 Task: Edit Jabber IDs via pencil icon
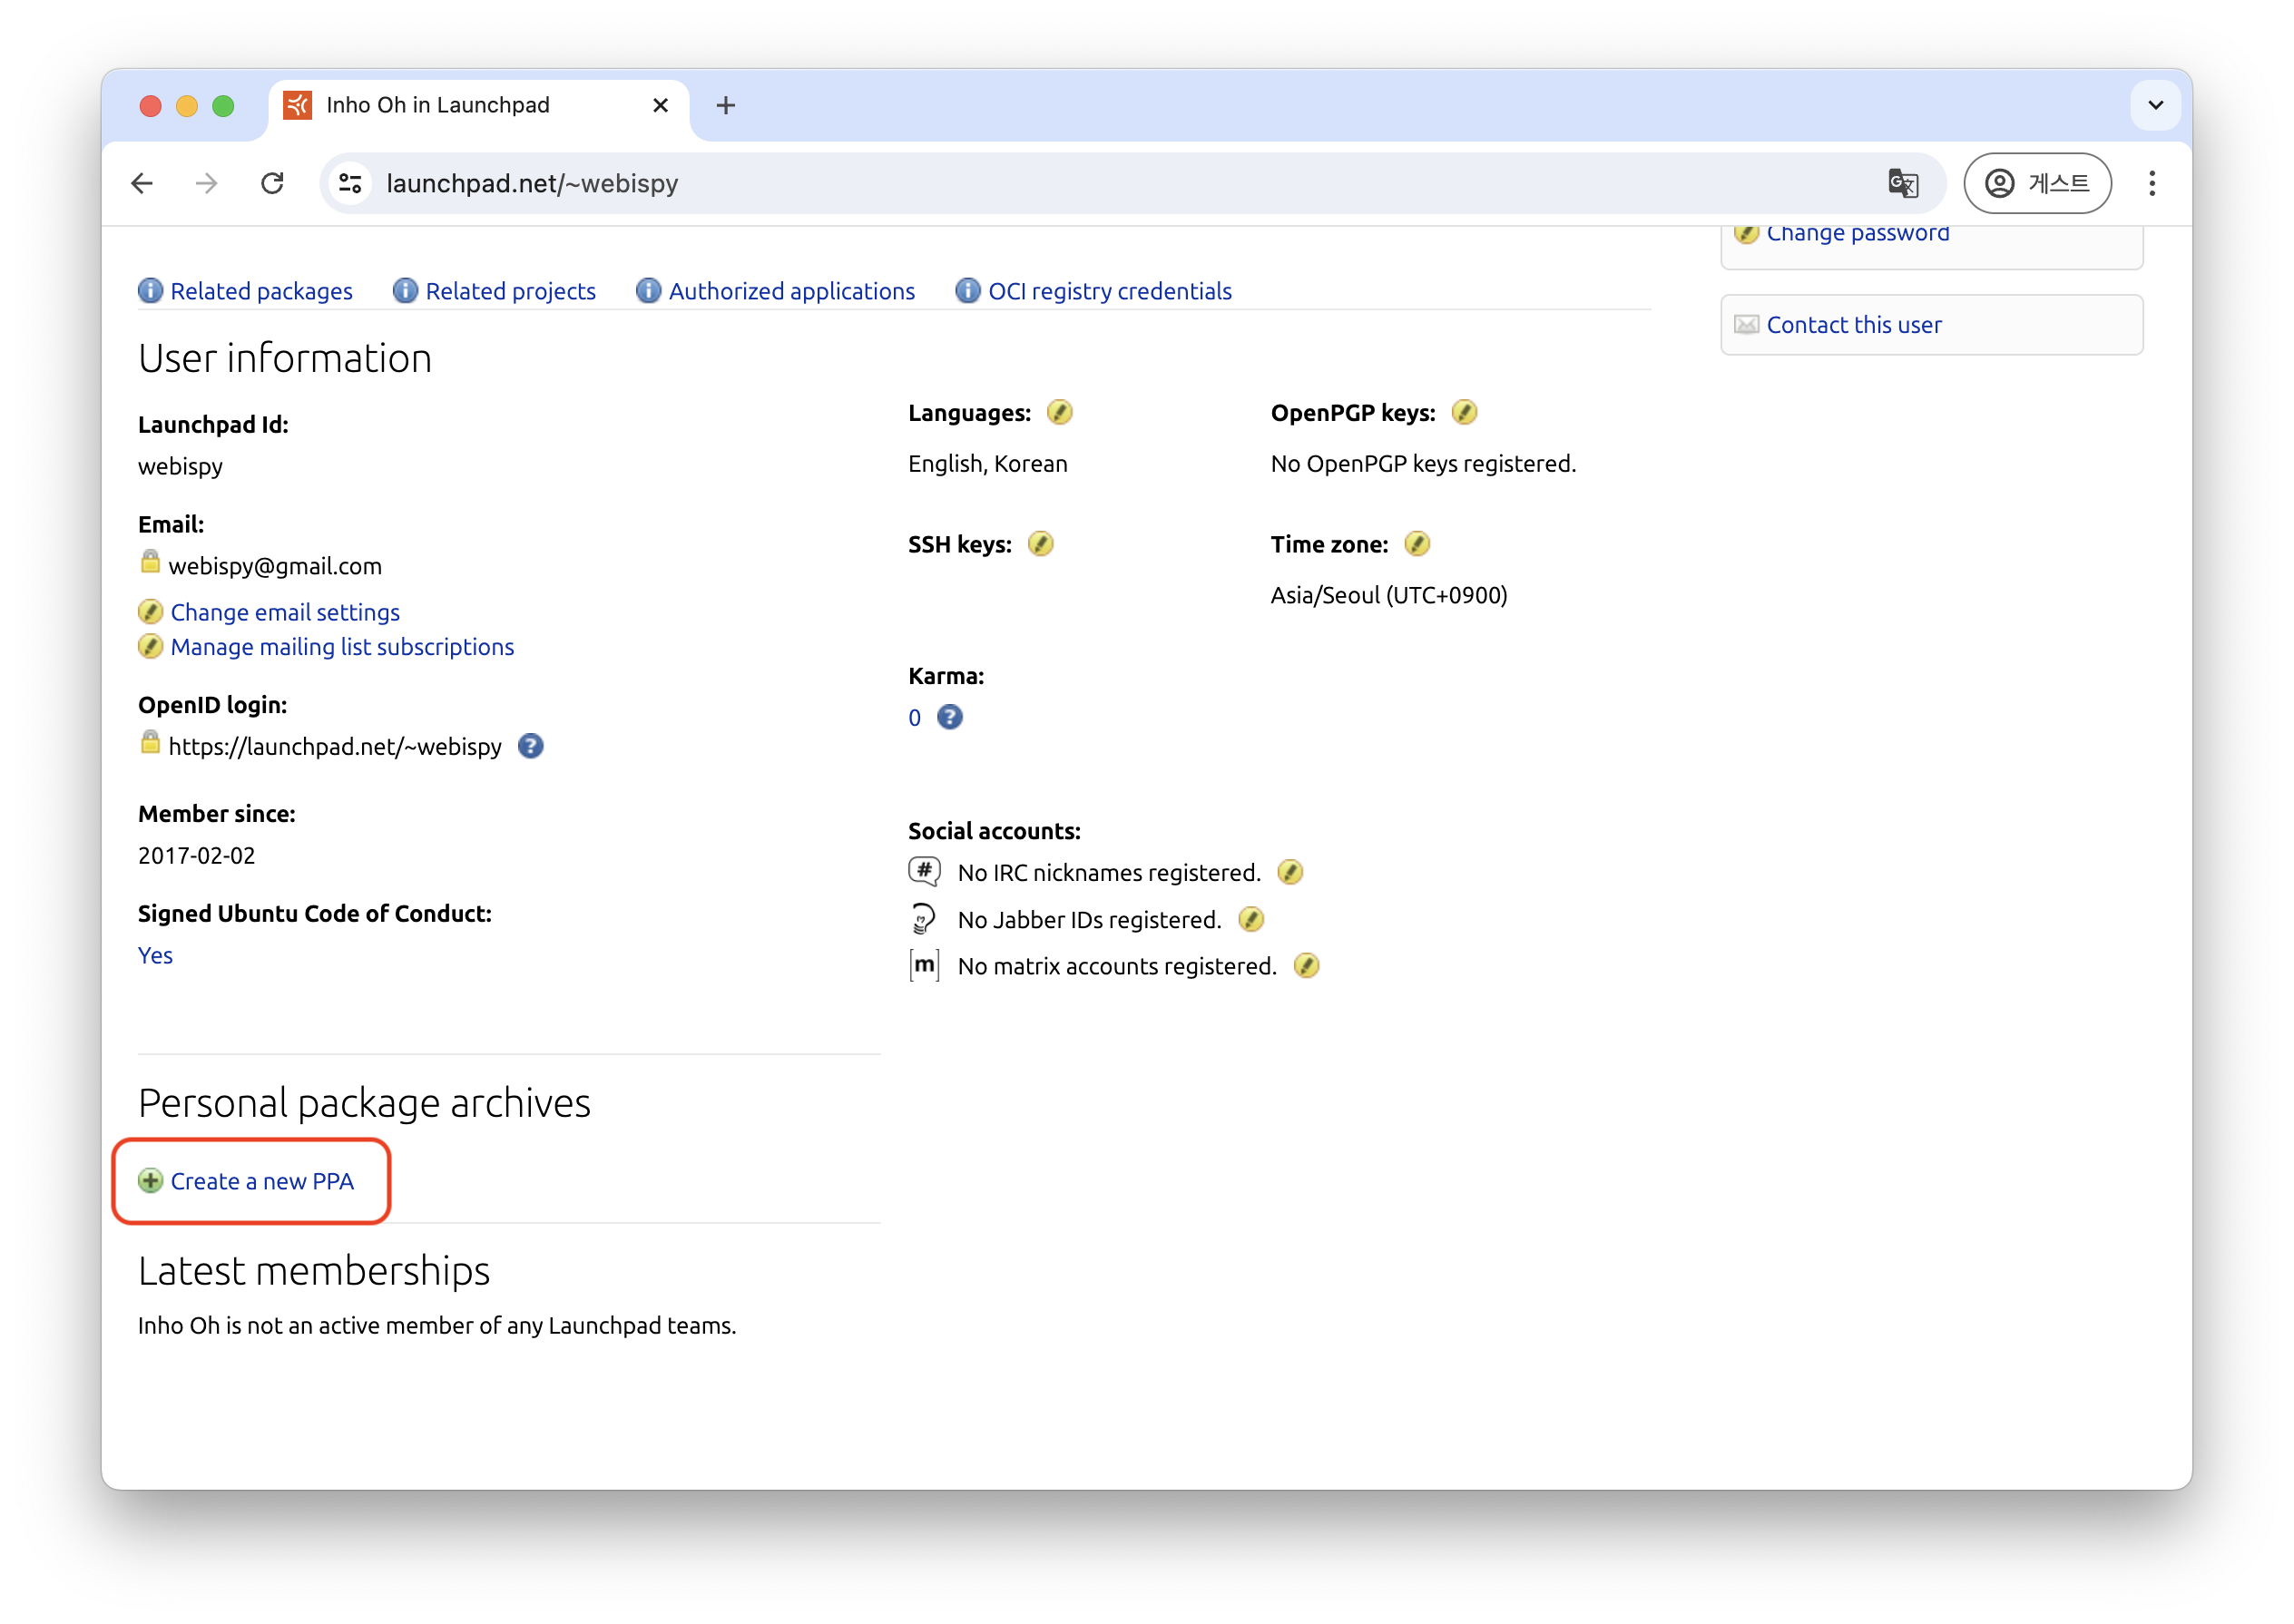(x=1251, y=919)
